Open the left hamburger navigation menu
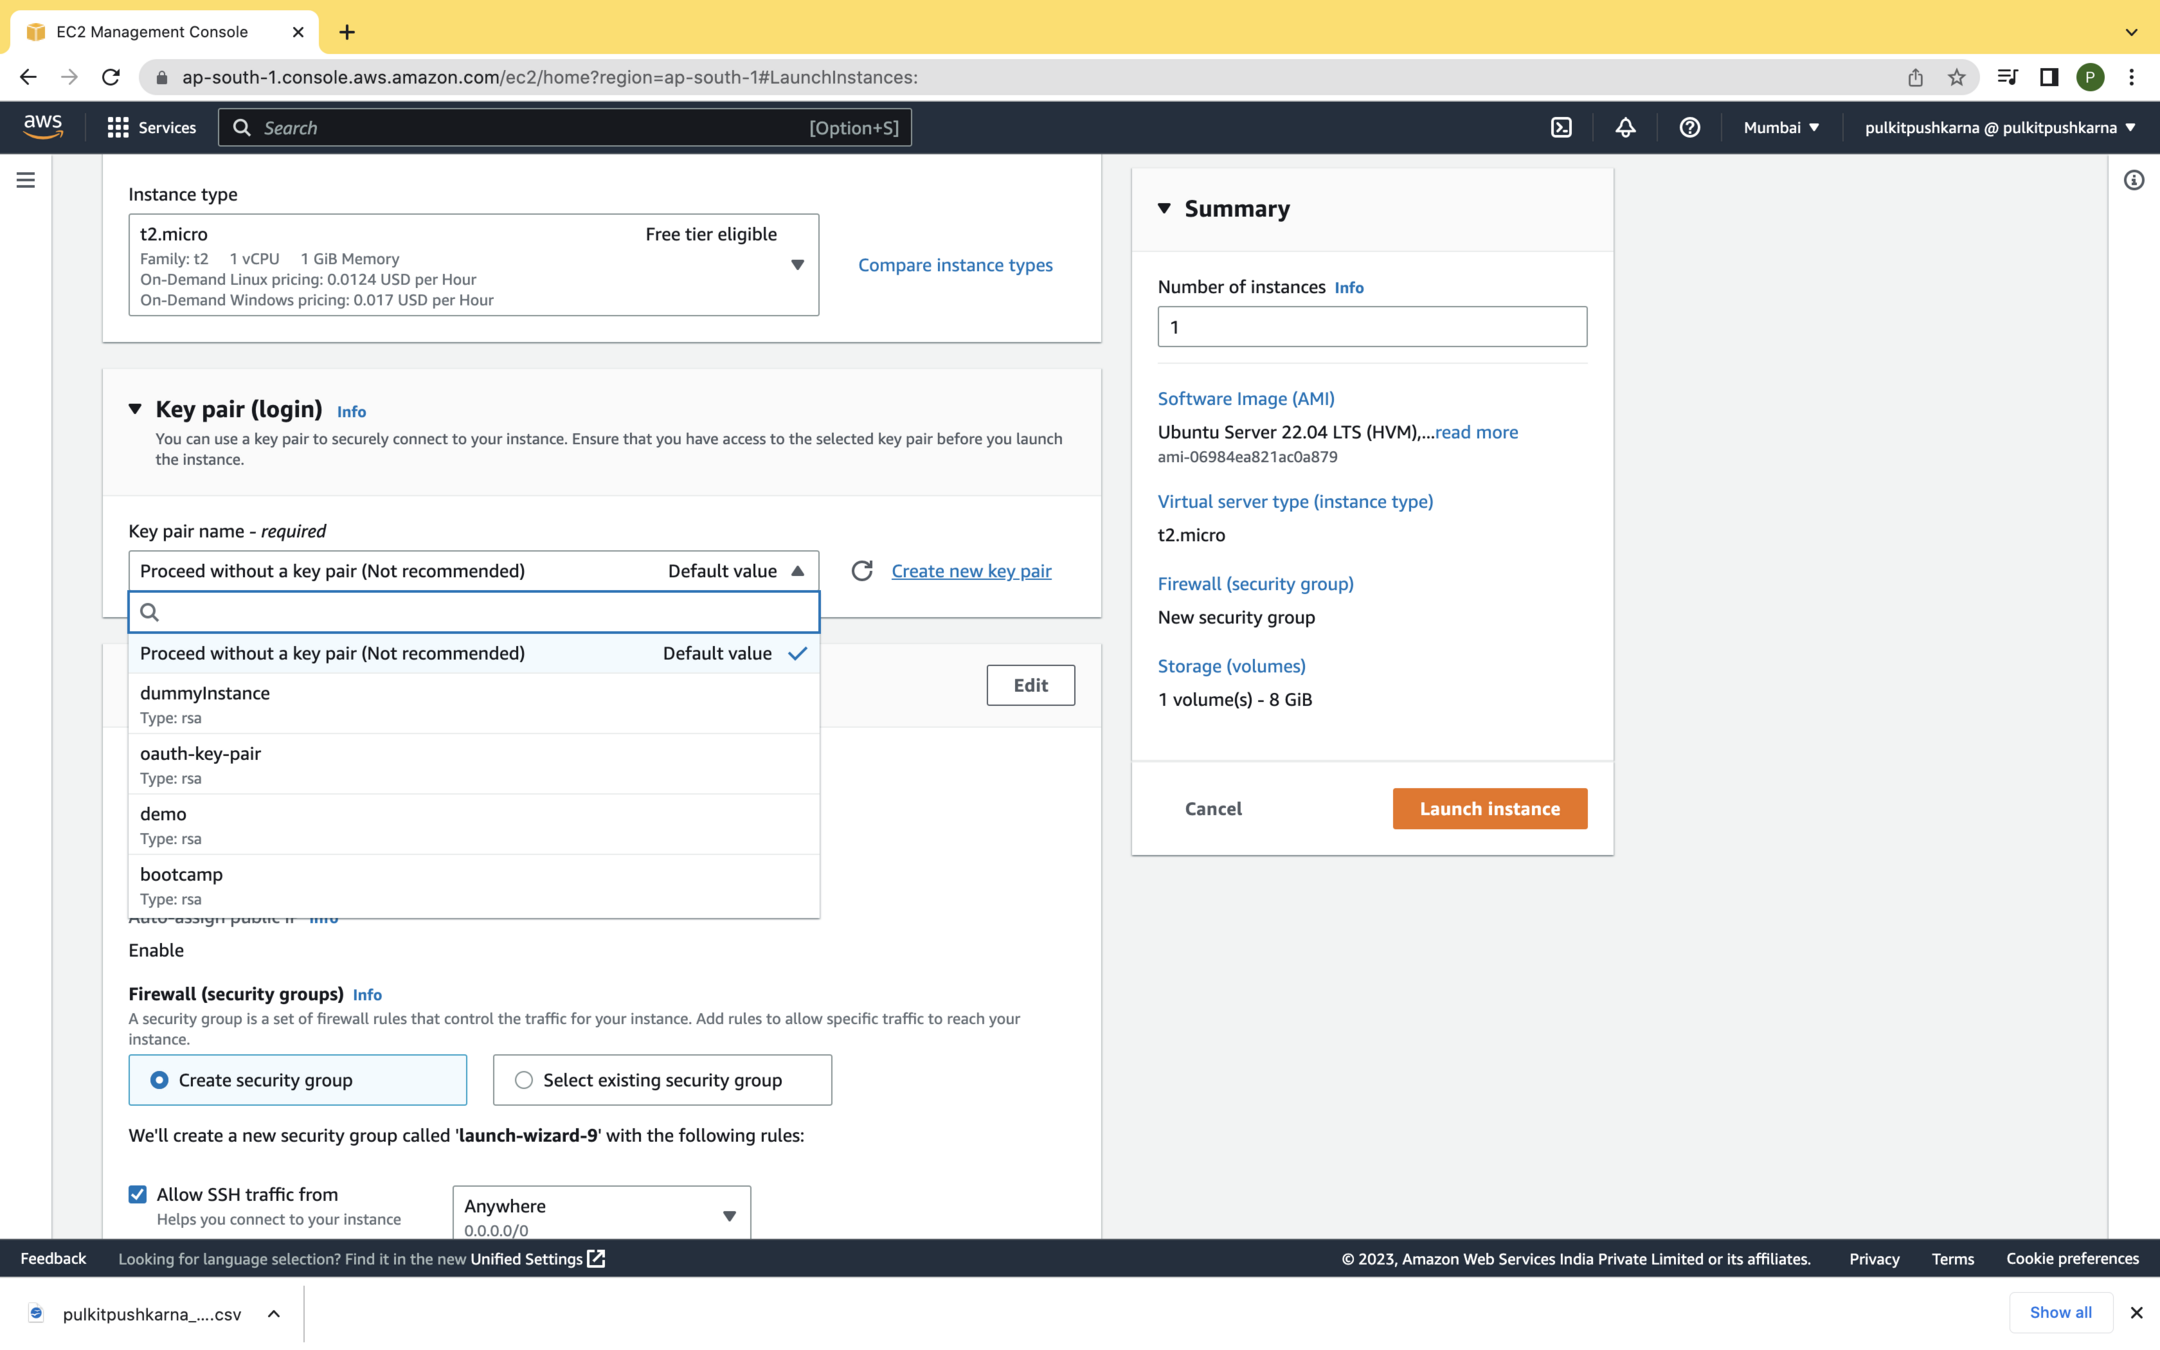The width and height of the screenshot is (2160, 1350). click(x=26, y=180)
